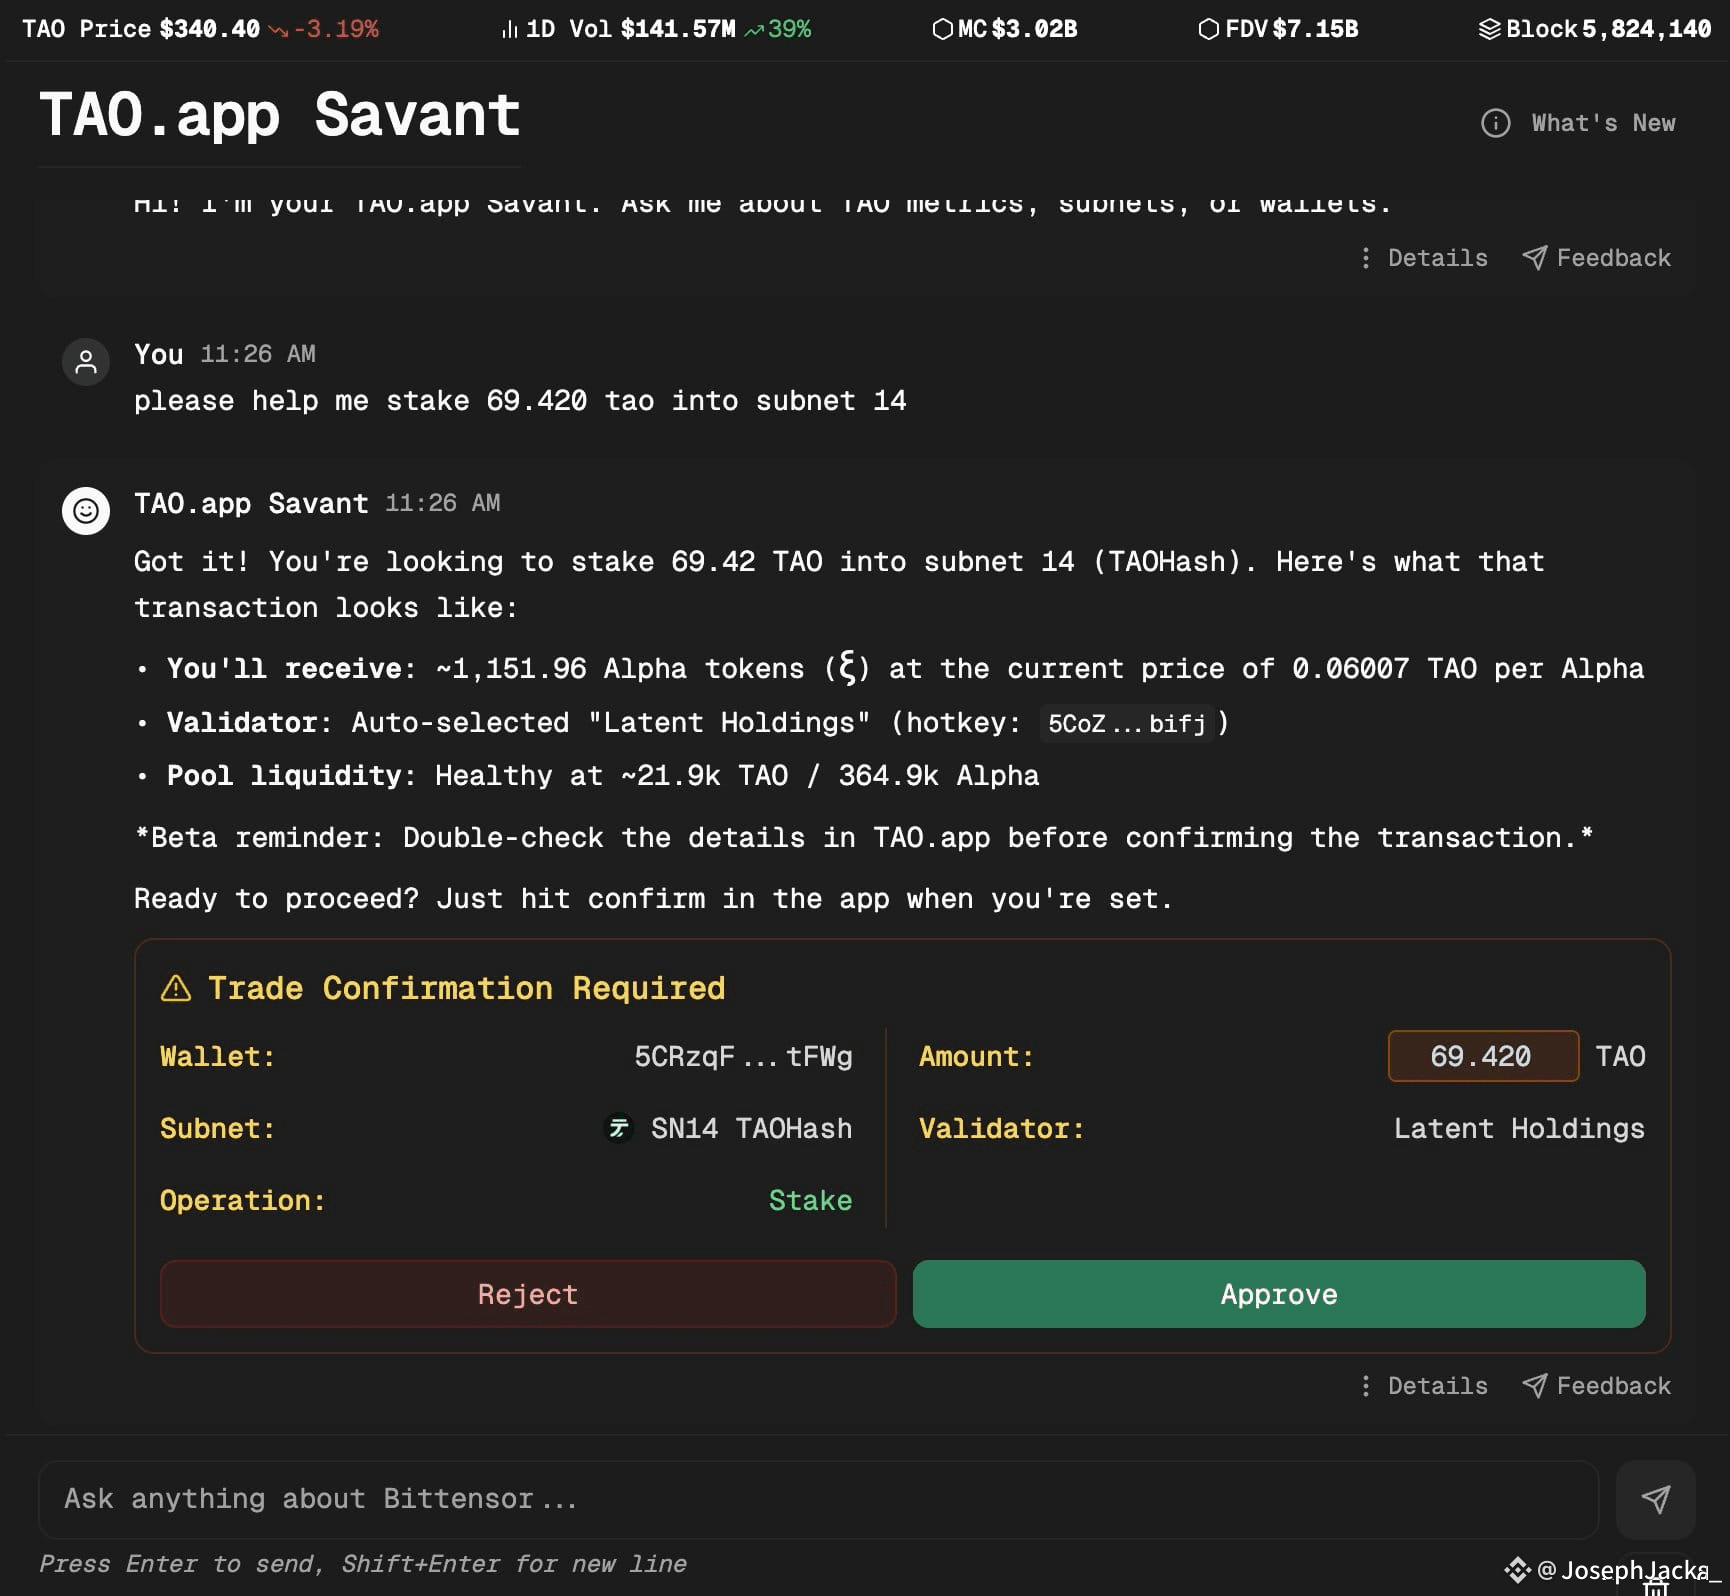Click the volume bar-chart icon

510,30
